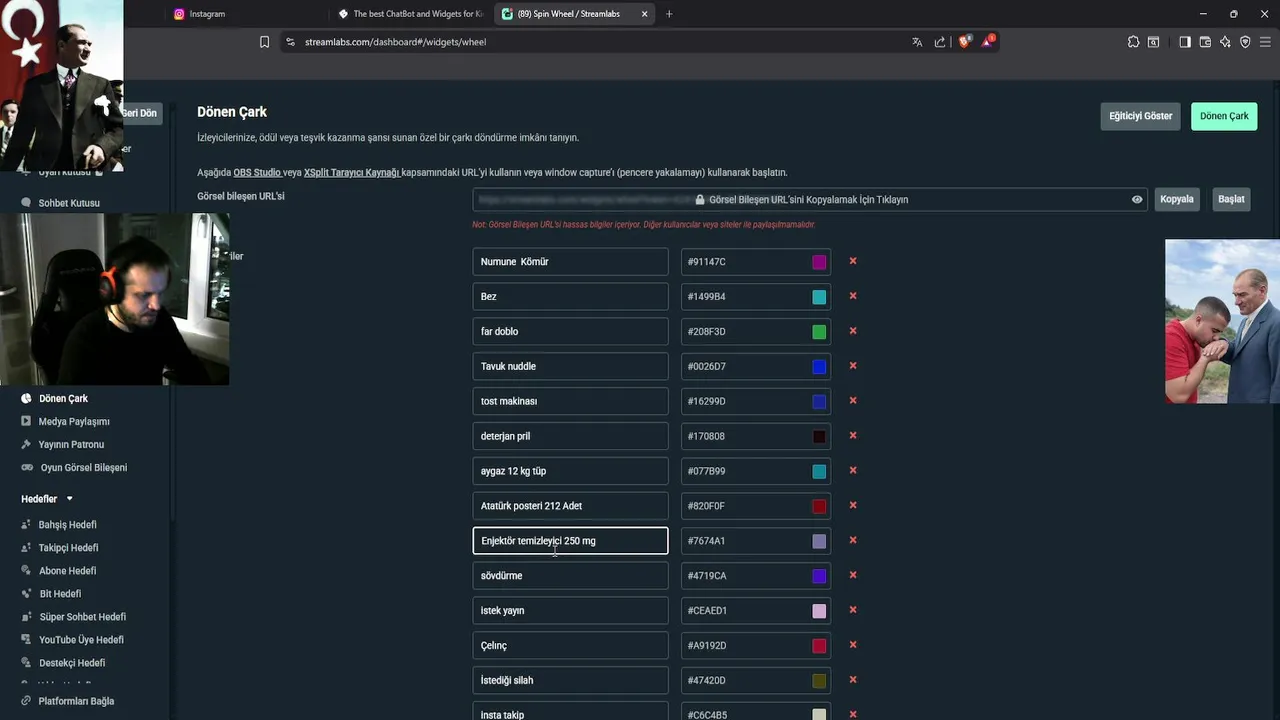
Task: Open the browser extensions puzzle icon
Action: [1133, 42]
